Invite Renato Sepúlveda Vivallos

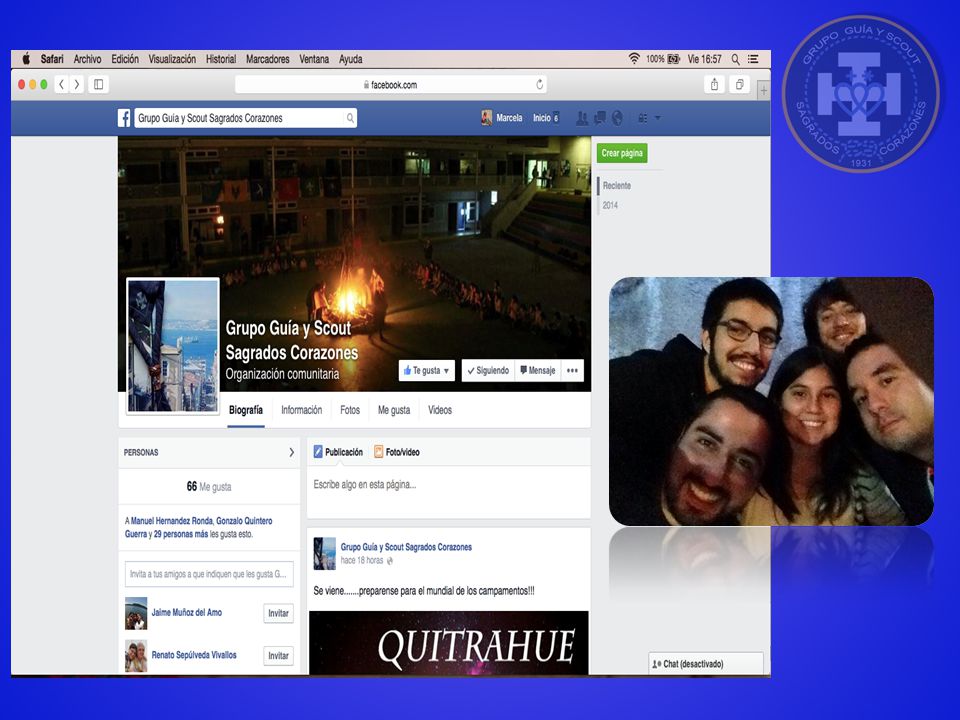[x=279, y=656]
